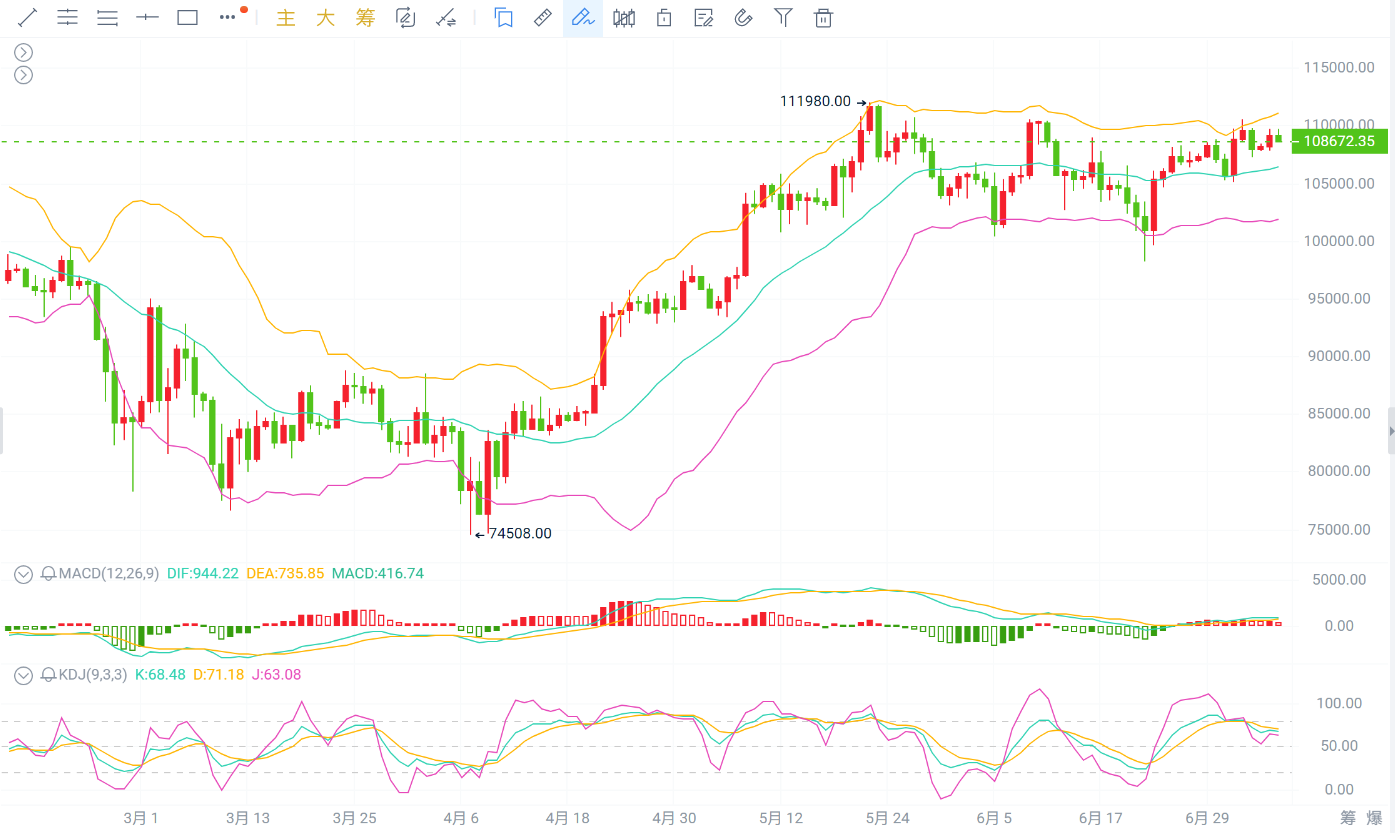Click the D:71.18 value

click(x=218, y=675)
